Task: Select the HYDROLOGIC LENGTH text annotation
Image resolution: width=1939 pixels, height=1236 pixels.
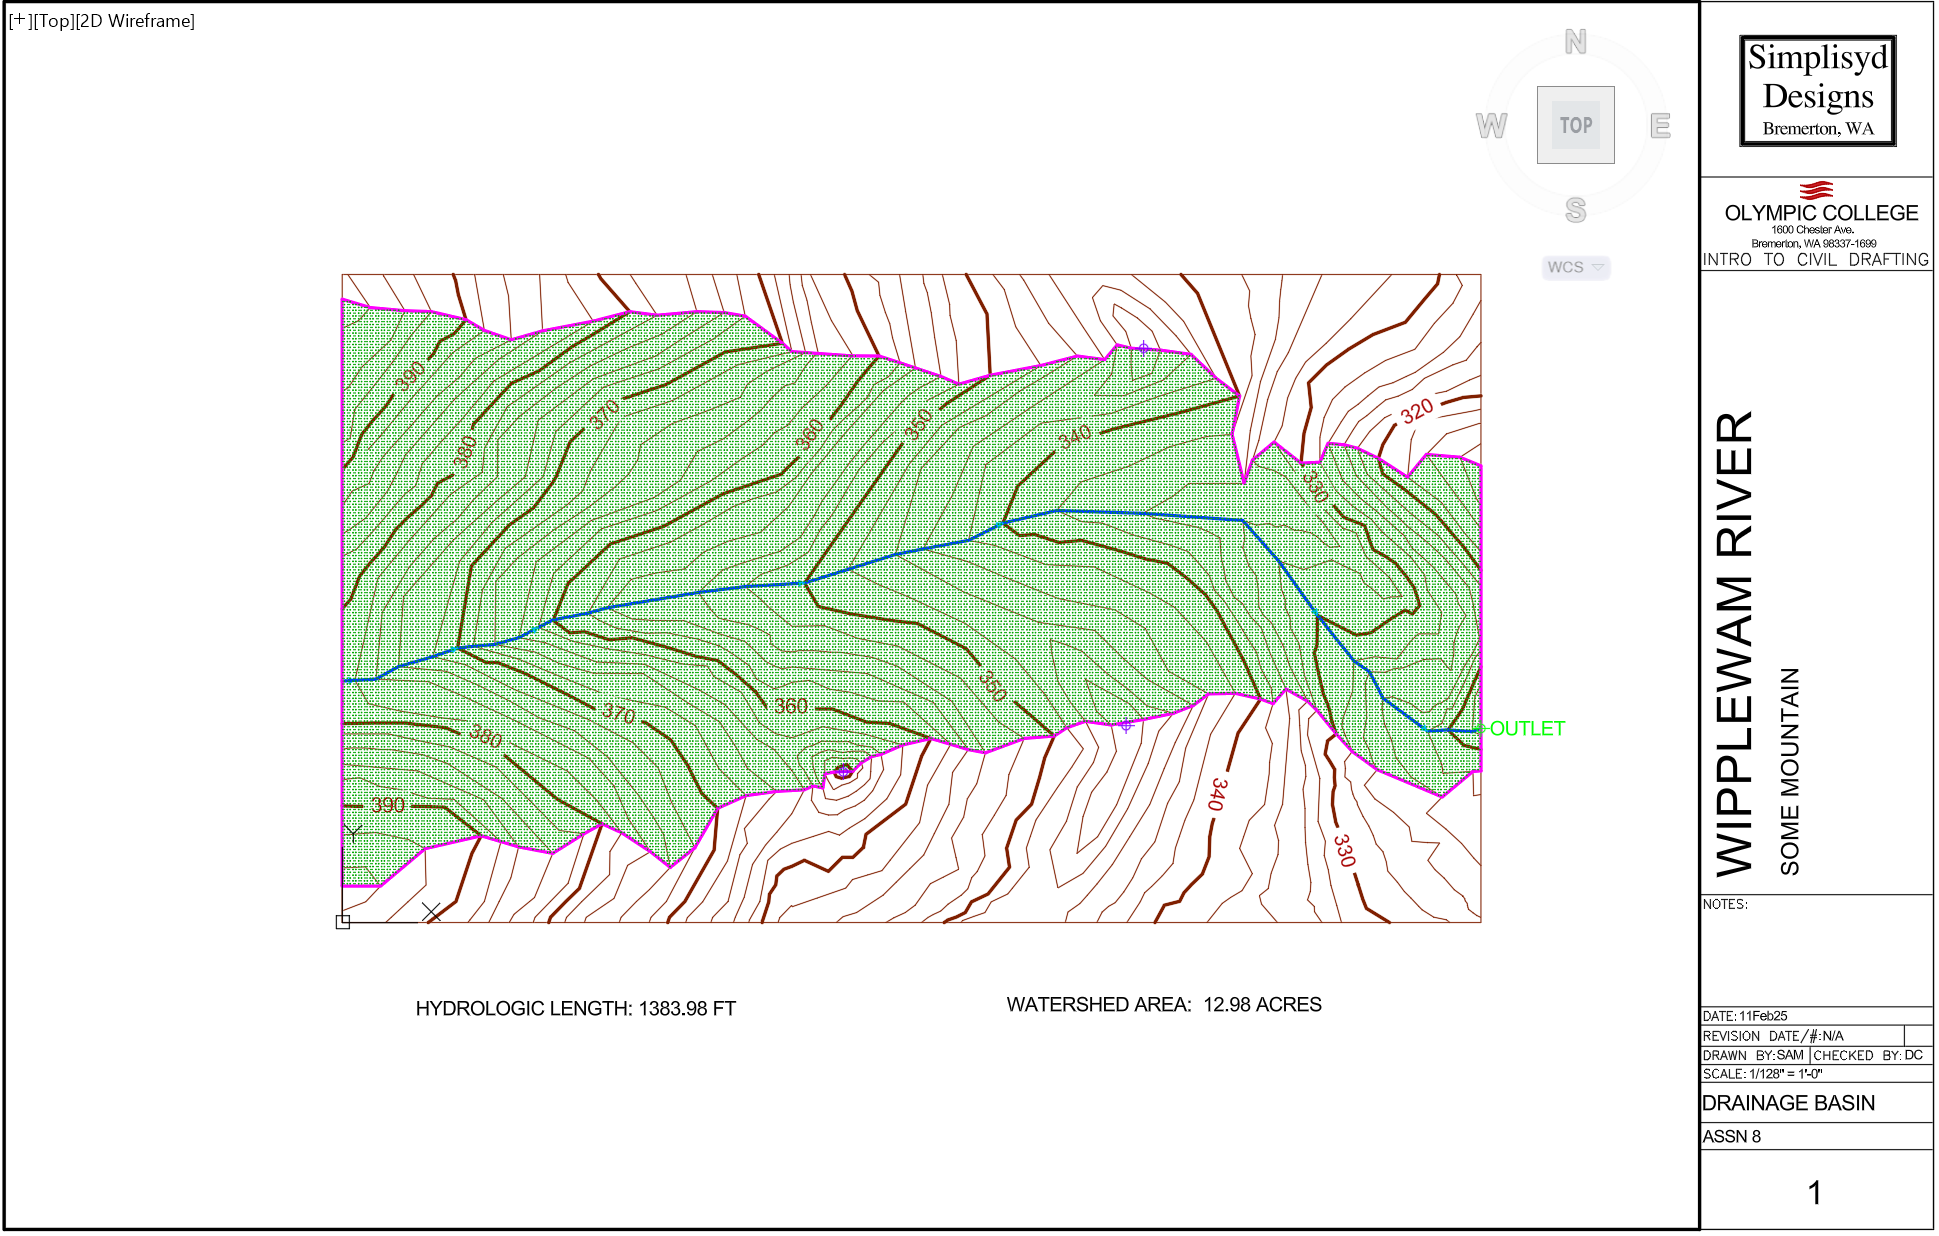Action: (x=575, y=1008)
